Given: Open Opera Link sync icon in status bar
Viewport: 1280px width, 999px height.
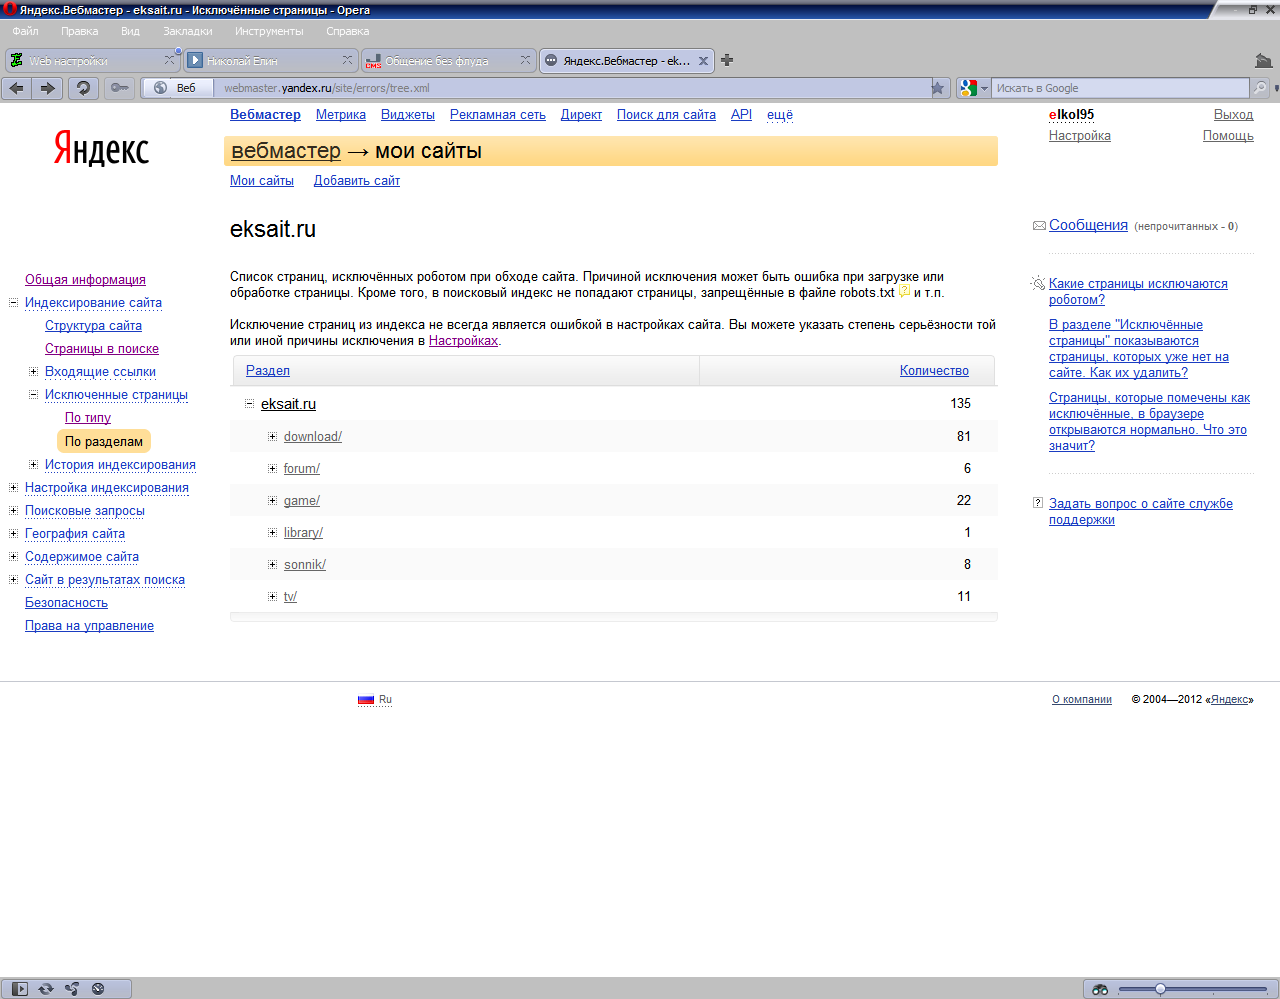Looking at the screenshot, I should click(x=46, y=989).
